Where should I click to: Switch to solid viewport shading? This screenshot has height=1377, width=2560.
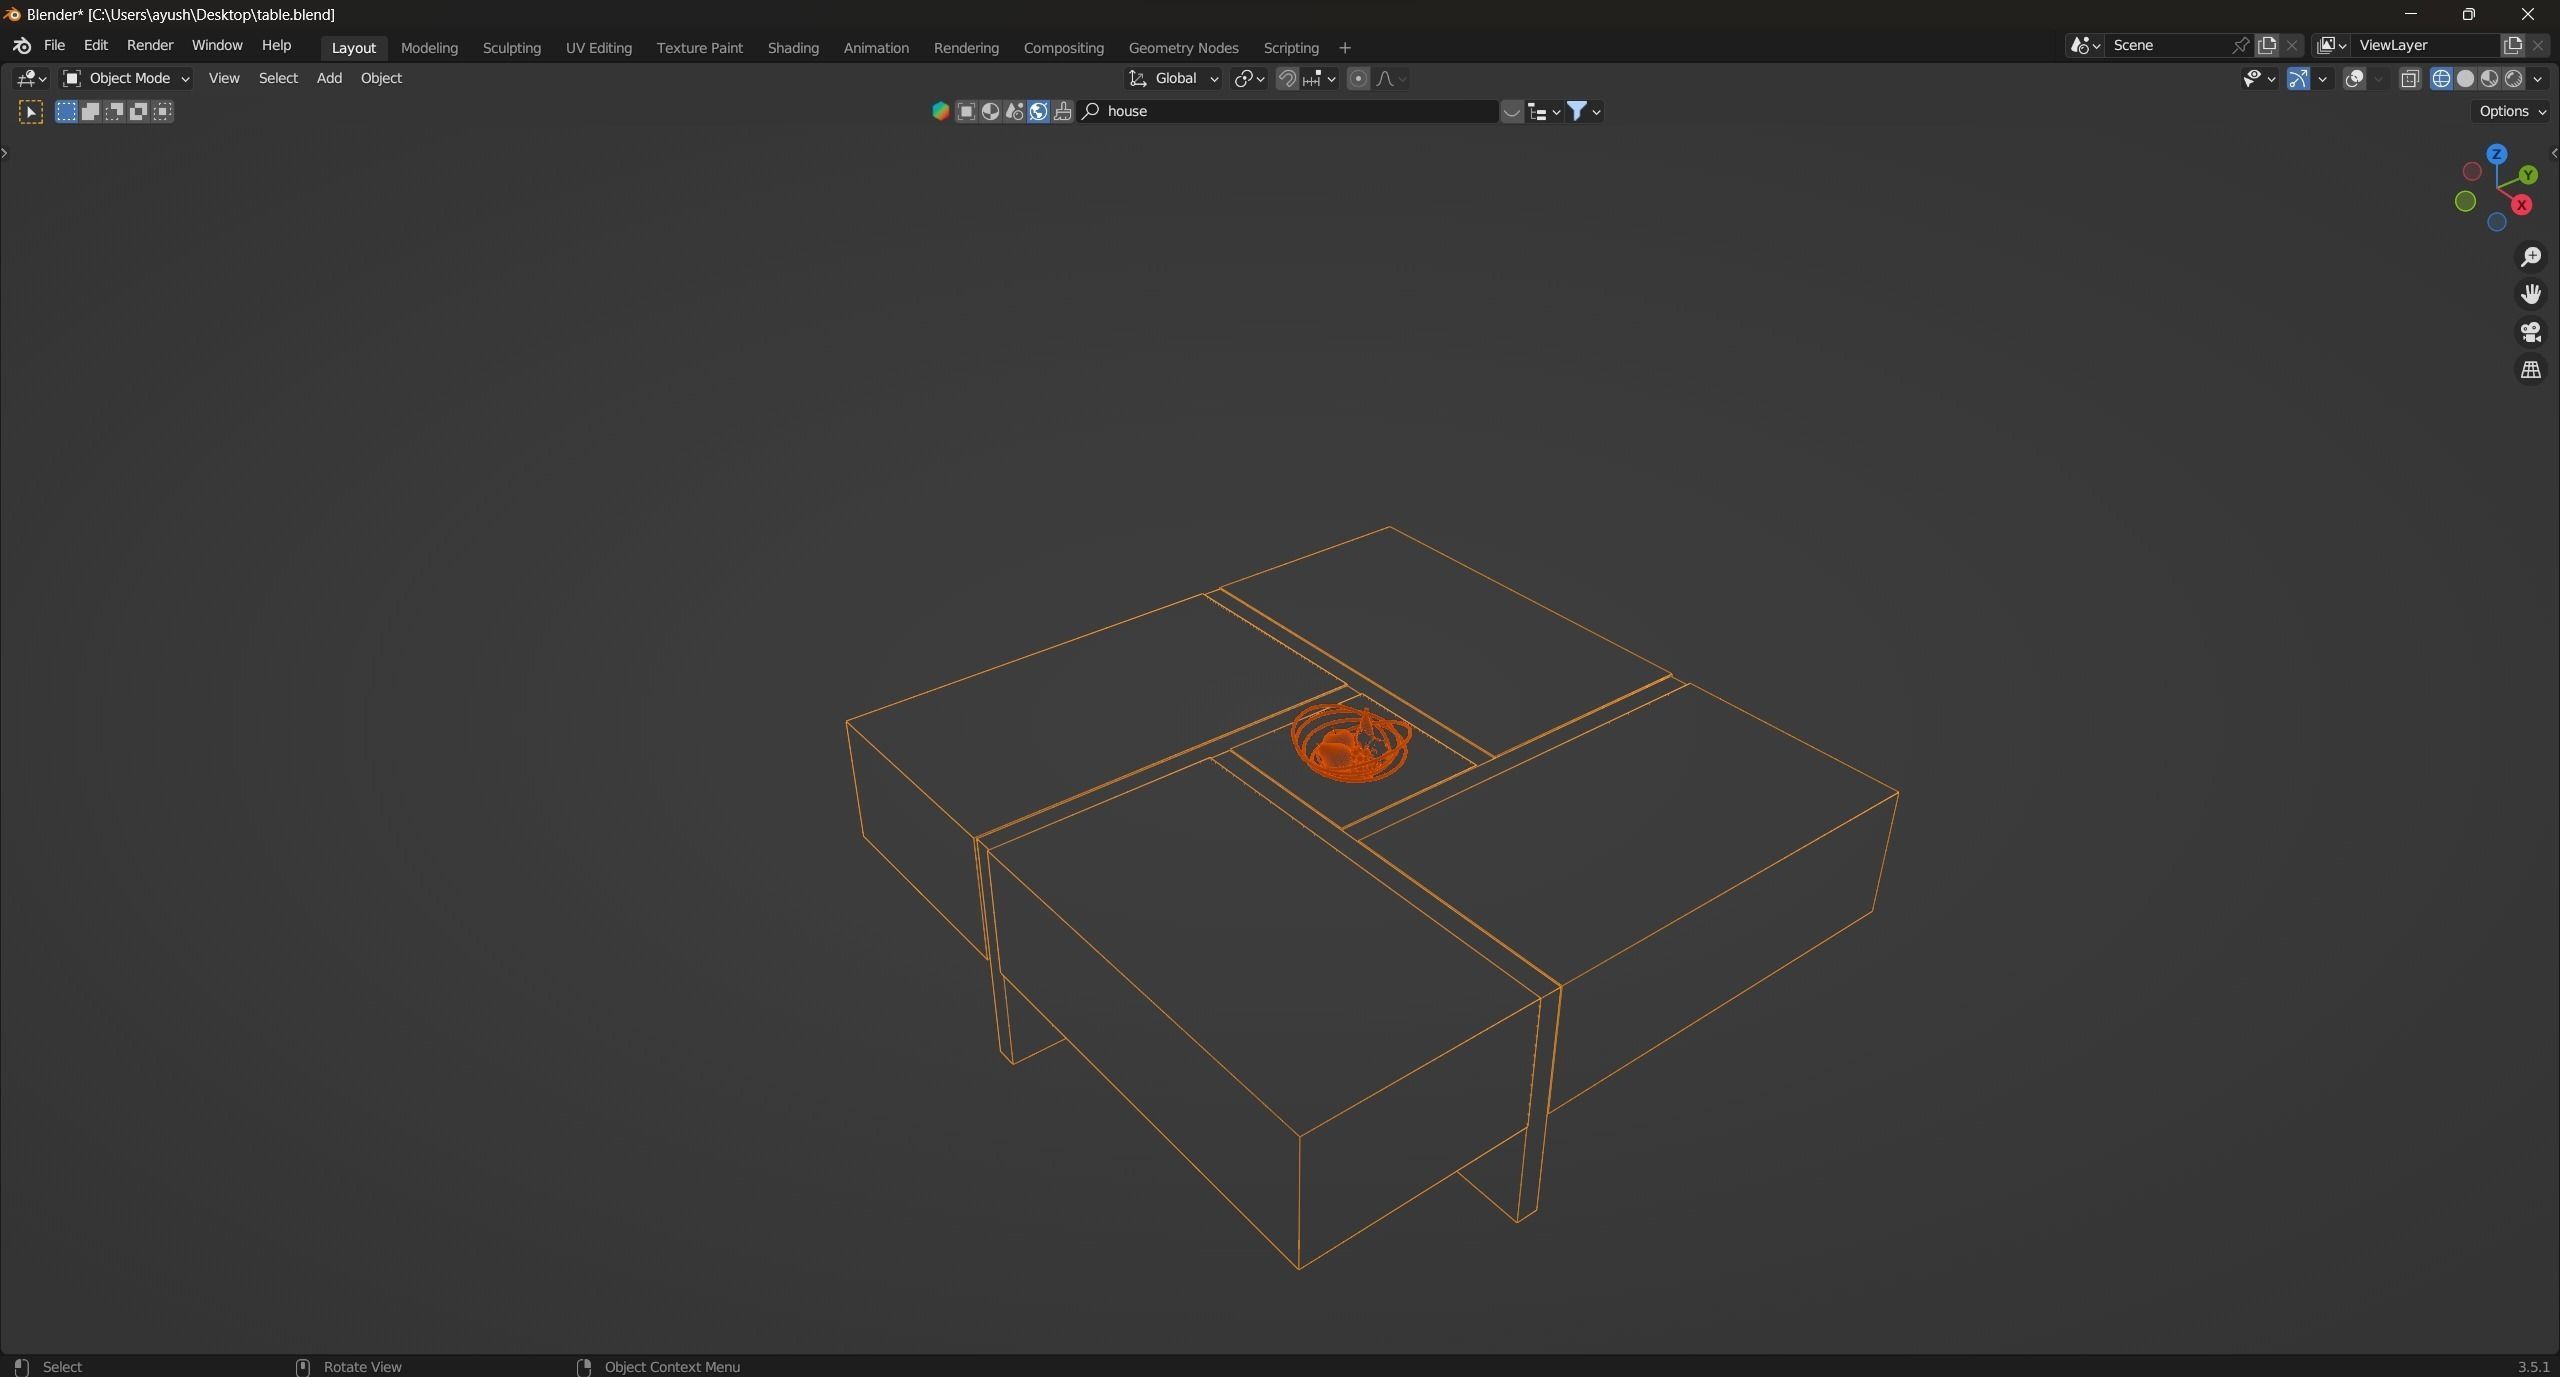[2465, 79]
